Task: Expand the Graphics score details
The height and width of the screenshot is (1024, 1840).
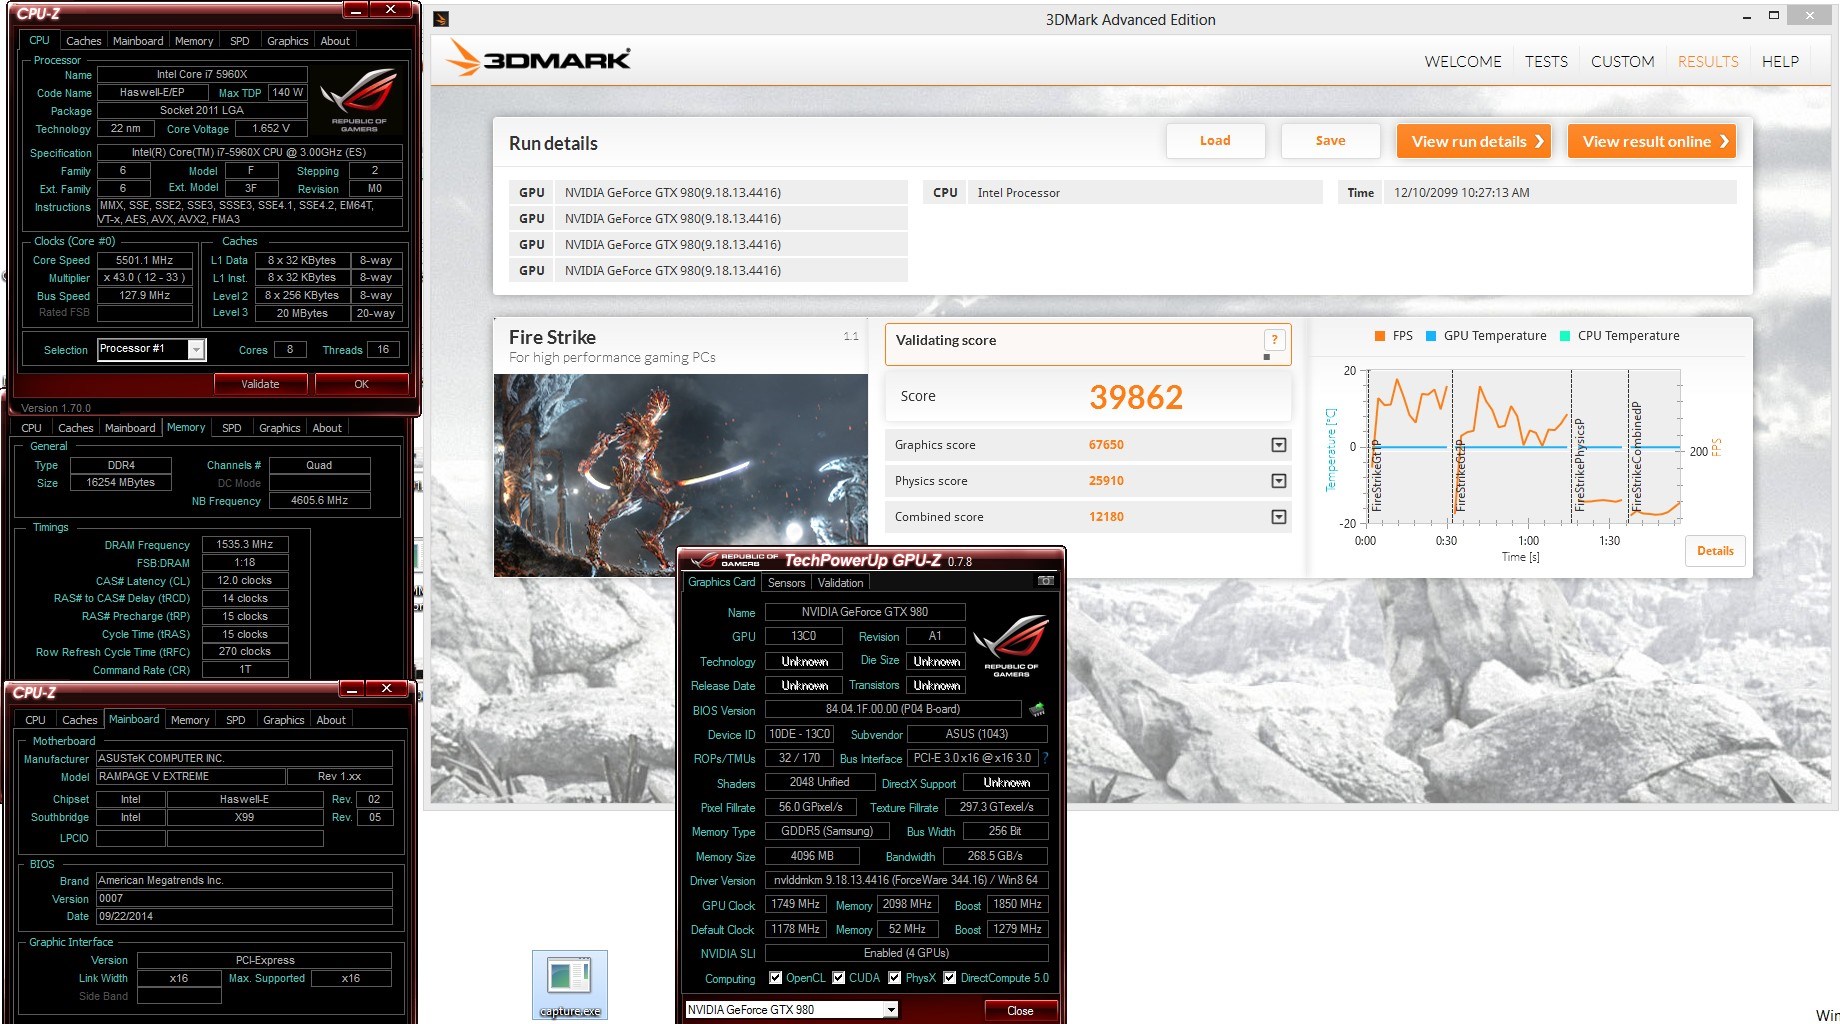Action: point(1278,445)
